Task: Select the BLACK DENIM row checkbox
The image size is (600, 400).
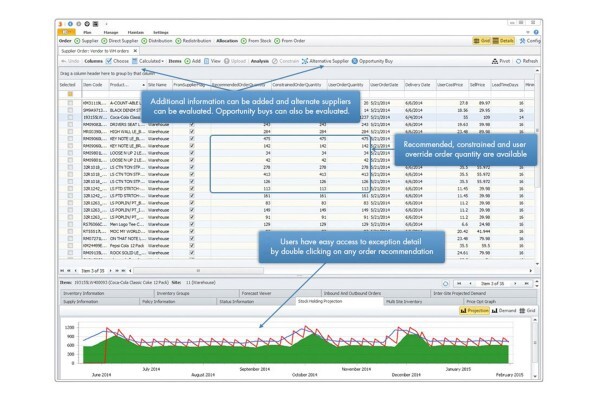Action: (70, 110)
